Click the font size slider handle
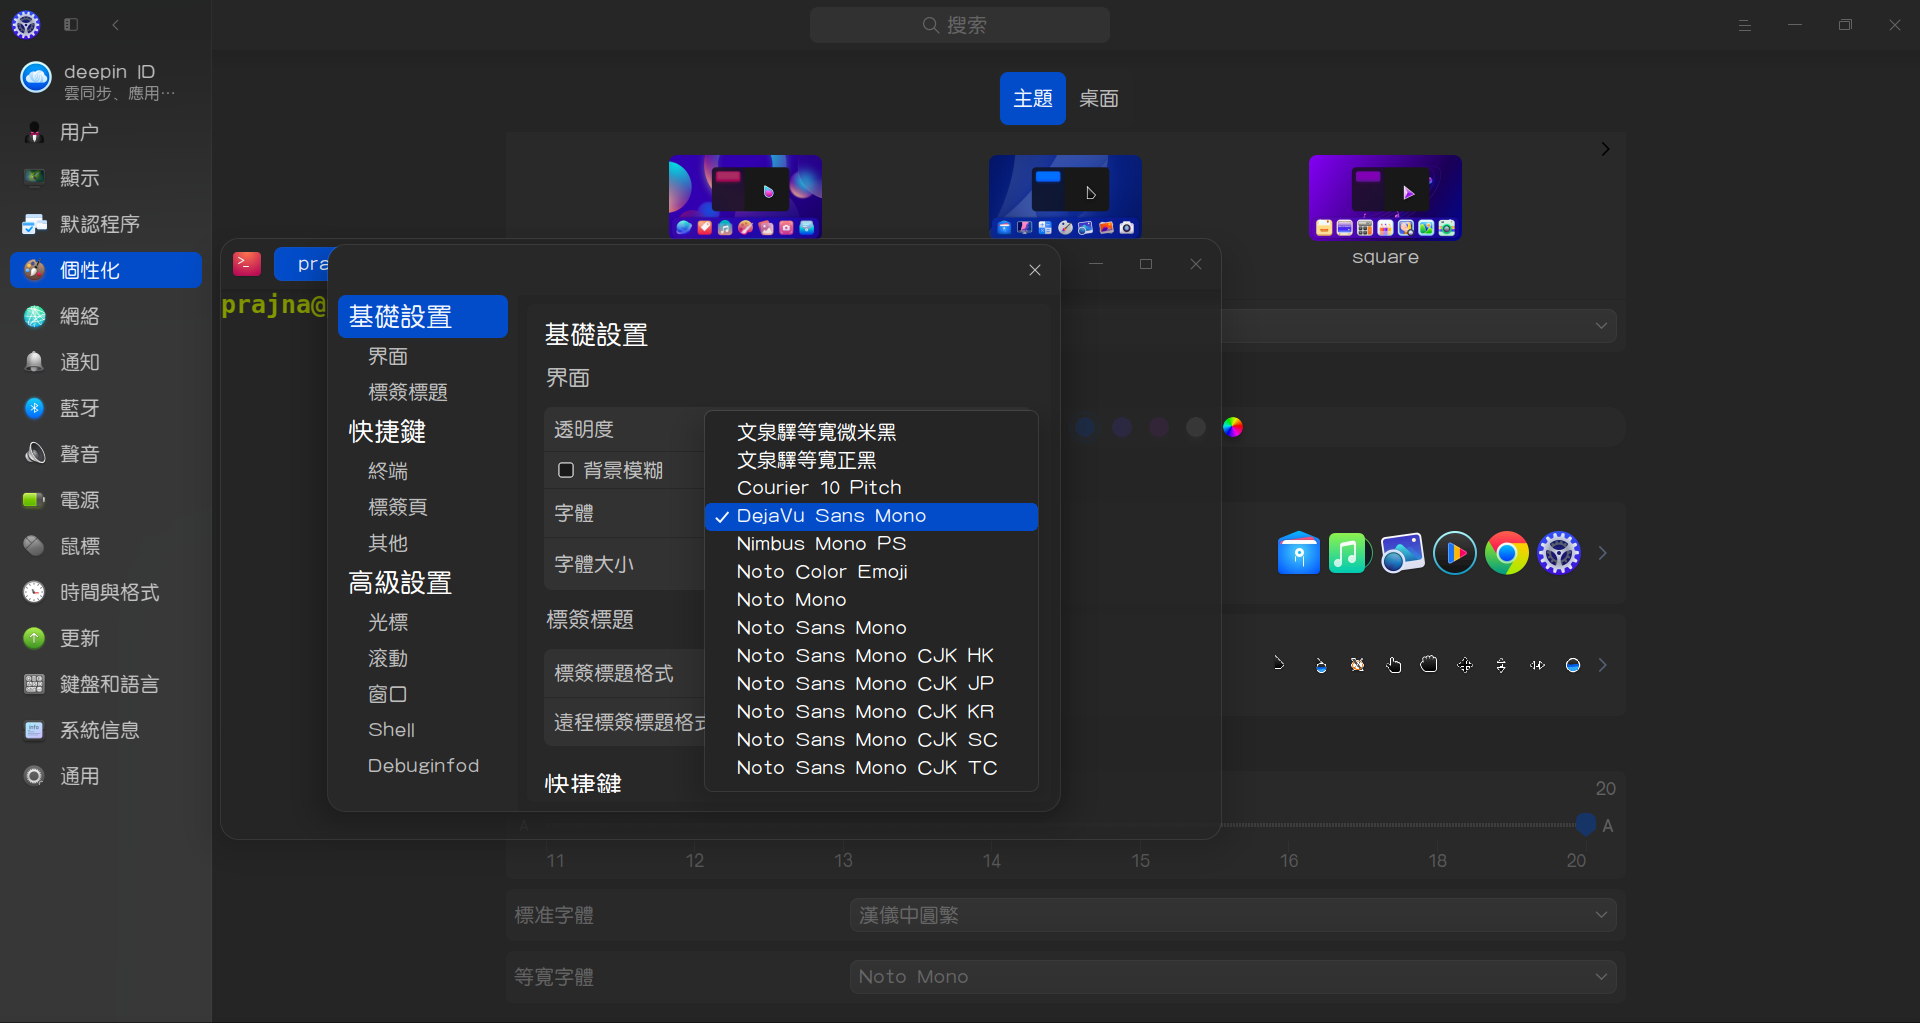 1585,824
